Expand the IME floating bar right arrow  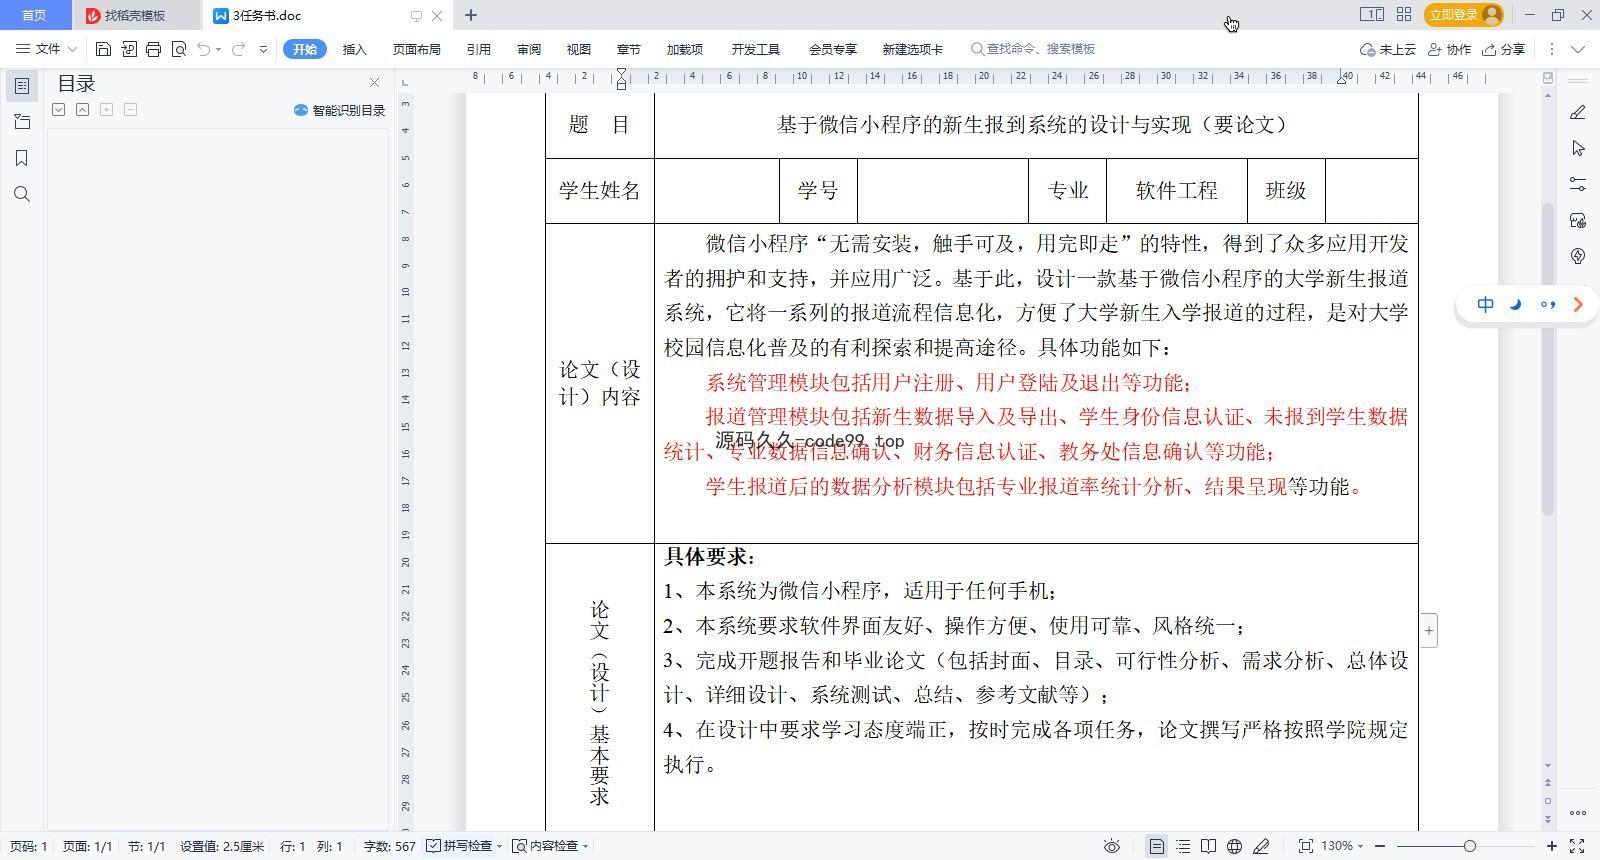click(x=1578, y=304)
